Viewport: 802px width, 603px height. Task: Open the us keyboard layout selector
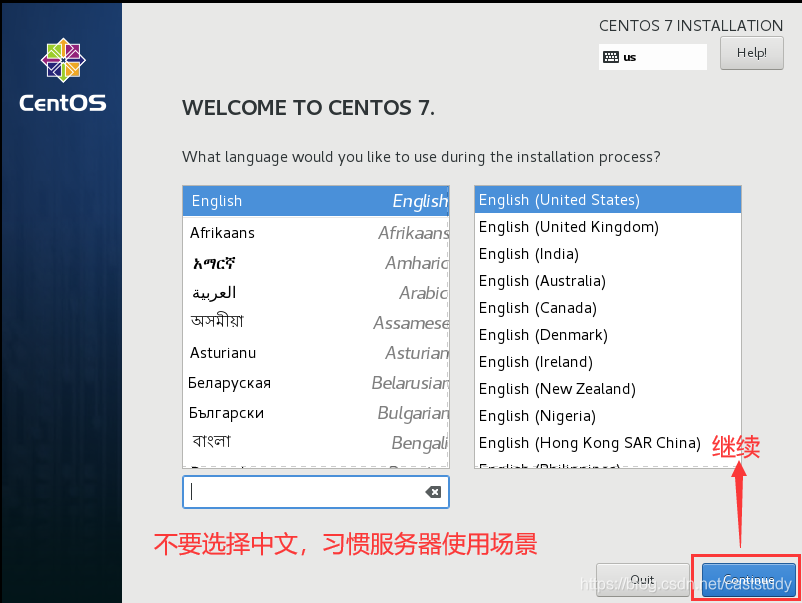click(x=653, y=57)
